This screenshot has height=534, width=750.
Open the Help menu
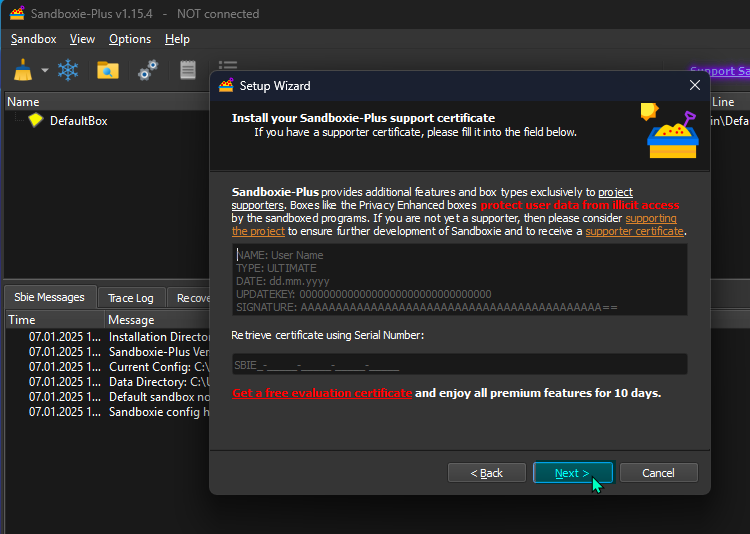[x=177, y=39]
